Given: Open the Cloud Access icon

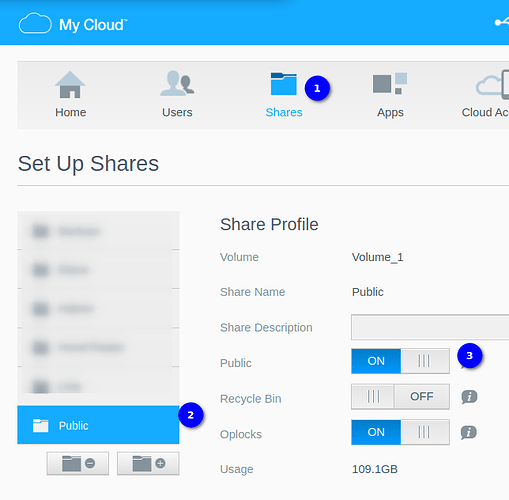Looking at the screenshot, I should (492, 84).
